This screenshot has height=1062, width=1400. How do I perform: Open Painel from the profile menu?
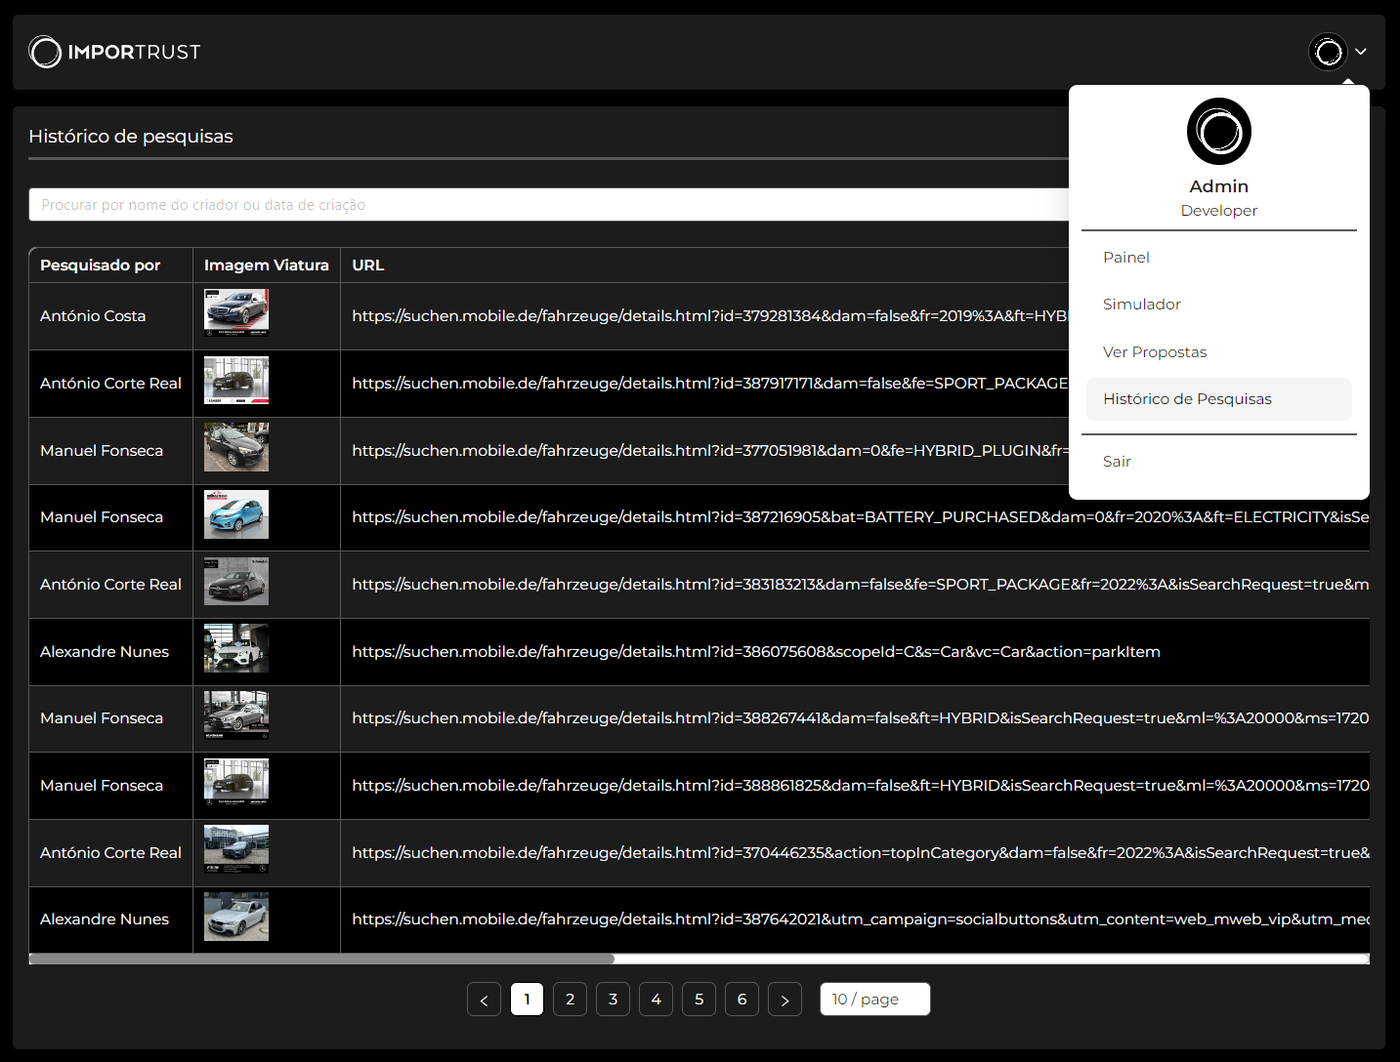1126,257
